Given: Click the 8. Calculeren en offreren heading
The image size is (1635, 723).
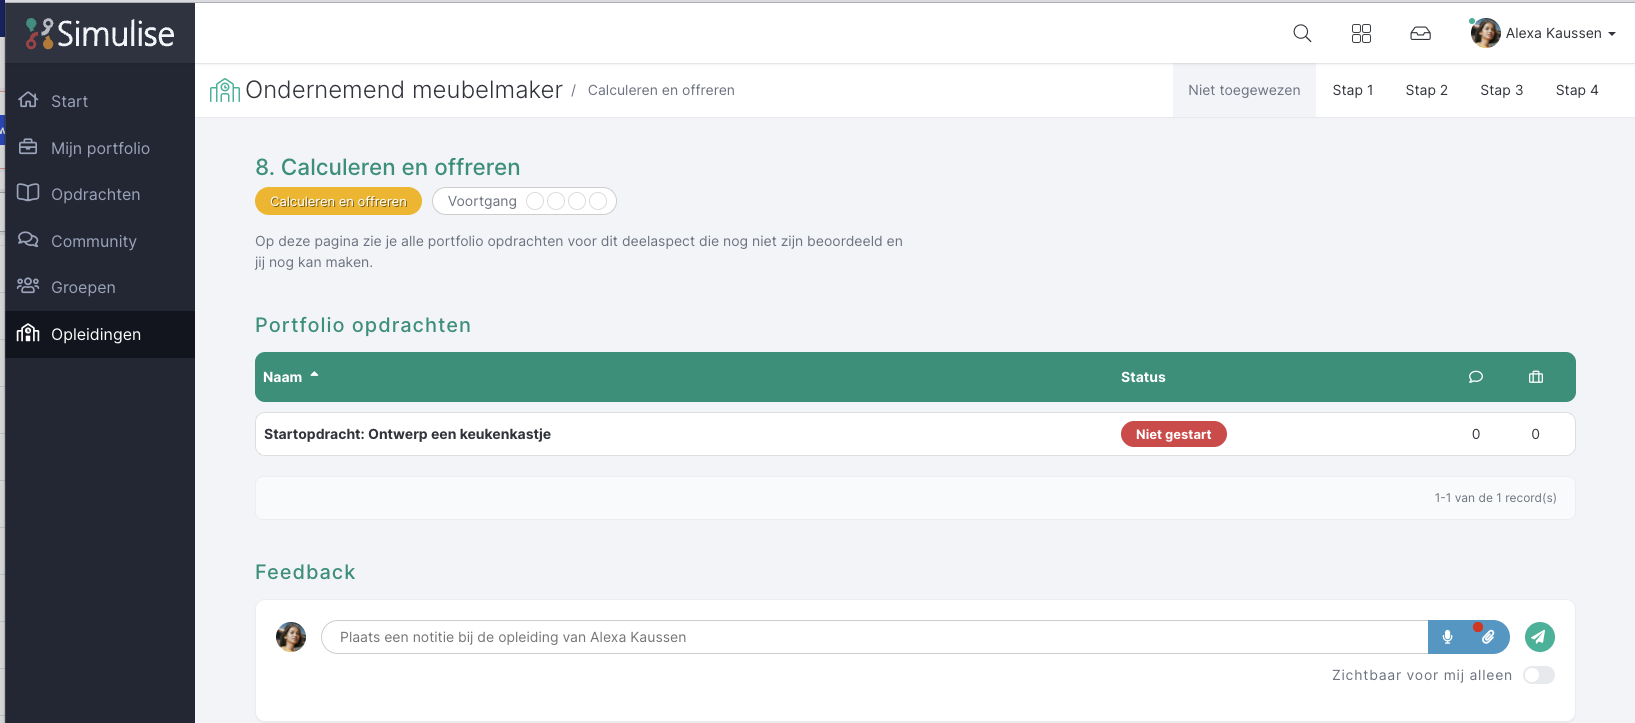Looking at the screenshot, I should [x=388, y=167].
